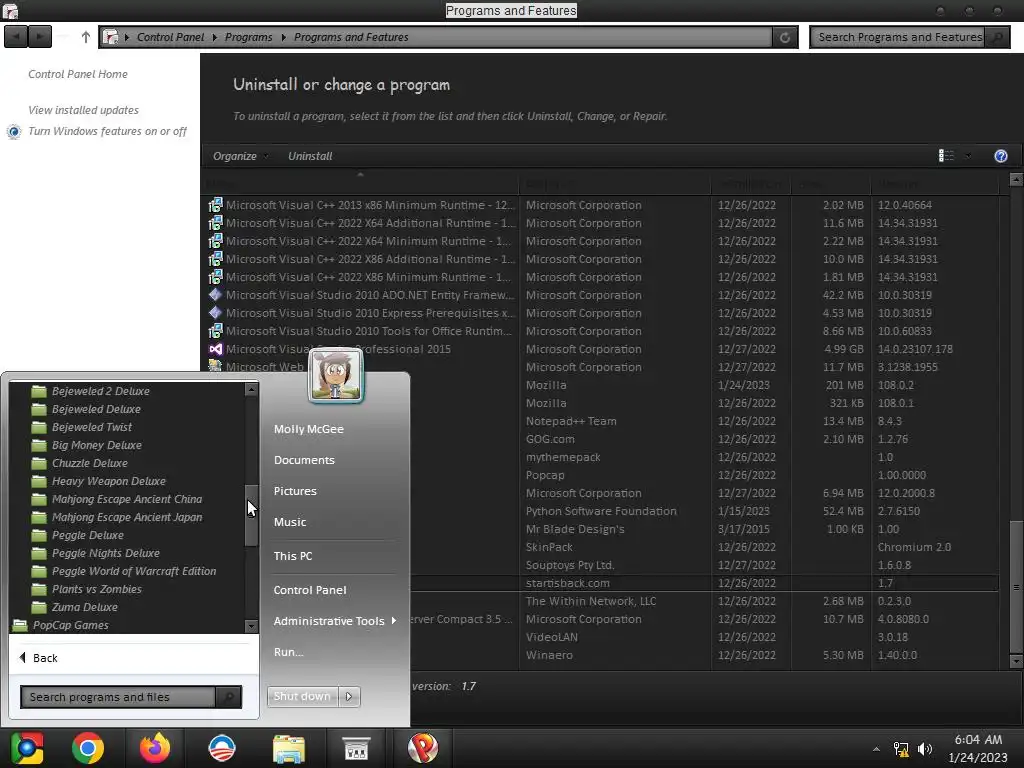The height and width of the screenshot is (768, 1024).
Task: Click the change view icon
Action: pos(946,155)
